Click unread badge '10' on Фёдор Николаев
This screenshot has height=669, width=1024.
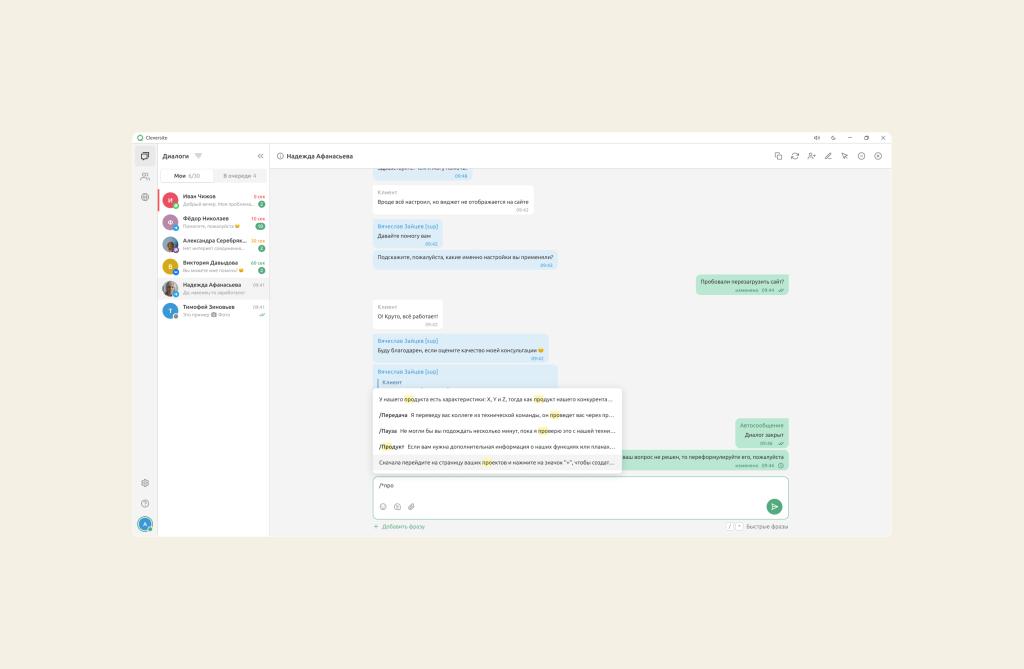[x=260, y=227]
